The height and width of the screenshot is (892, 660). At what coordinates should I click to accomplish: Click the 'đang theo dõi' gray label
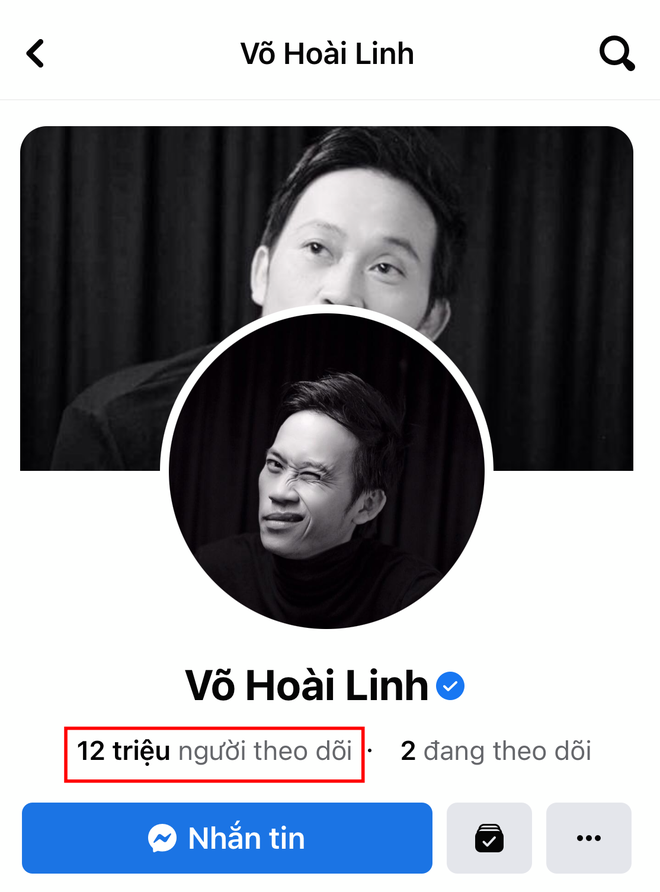tap(508, 751)
